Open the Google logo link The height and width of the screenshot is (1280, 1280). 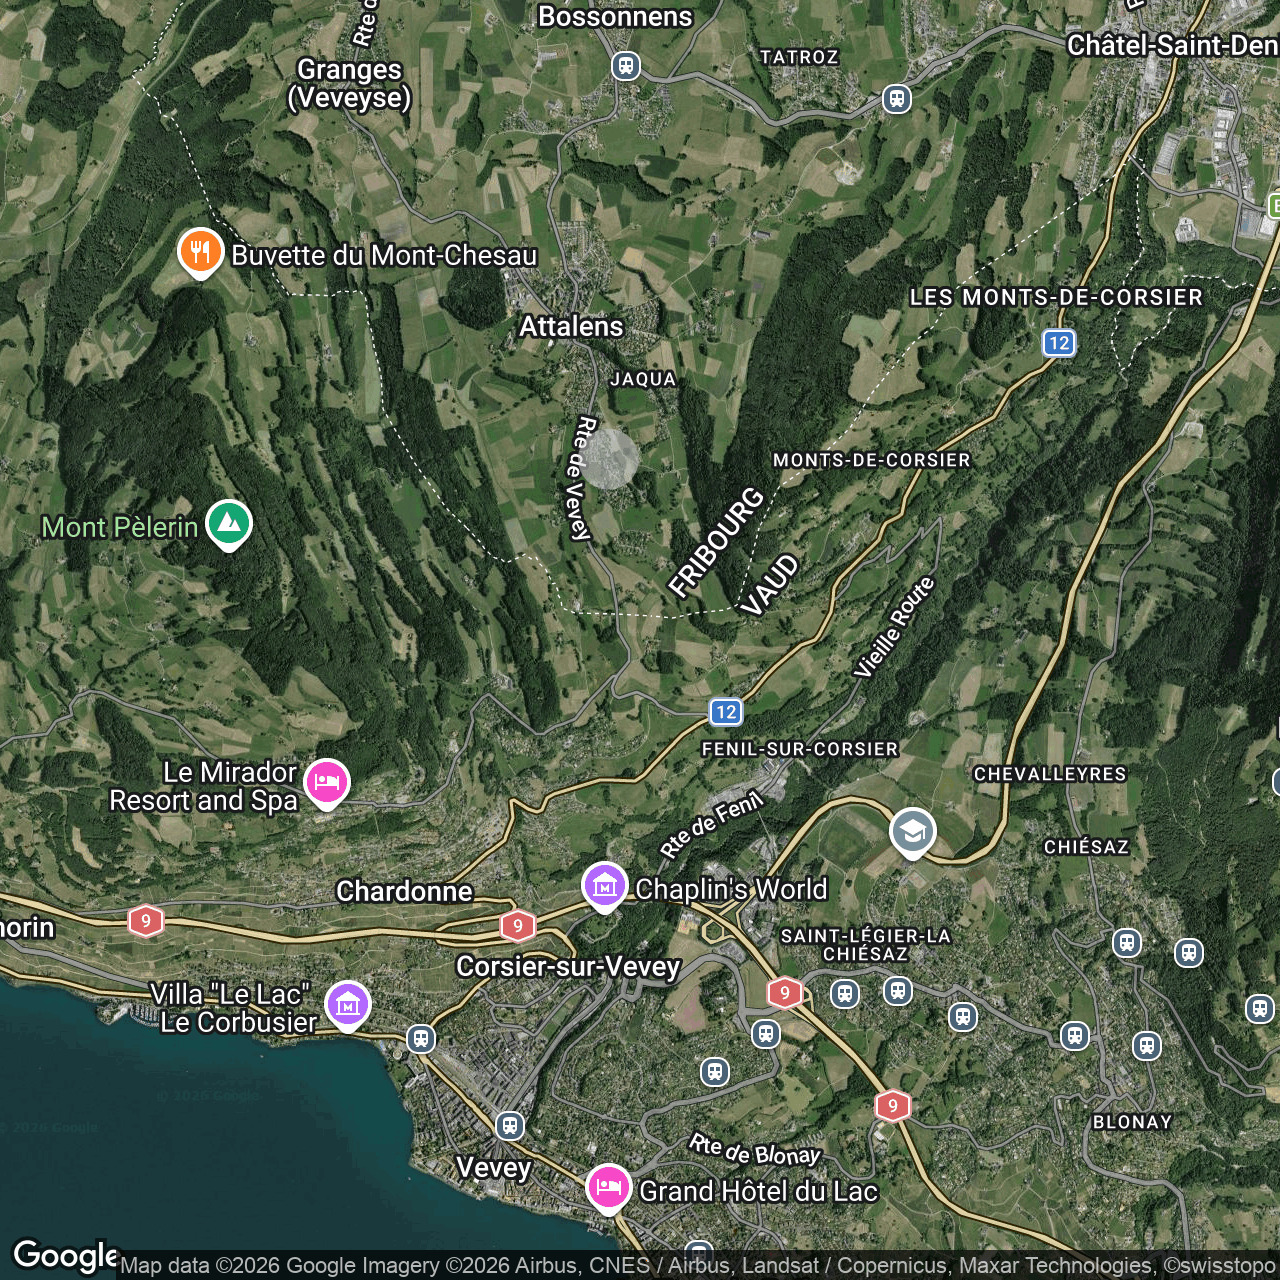coord(65,1255)
